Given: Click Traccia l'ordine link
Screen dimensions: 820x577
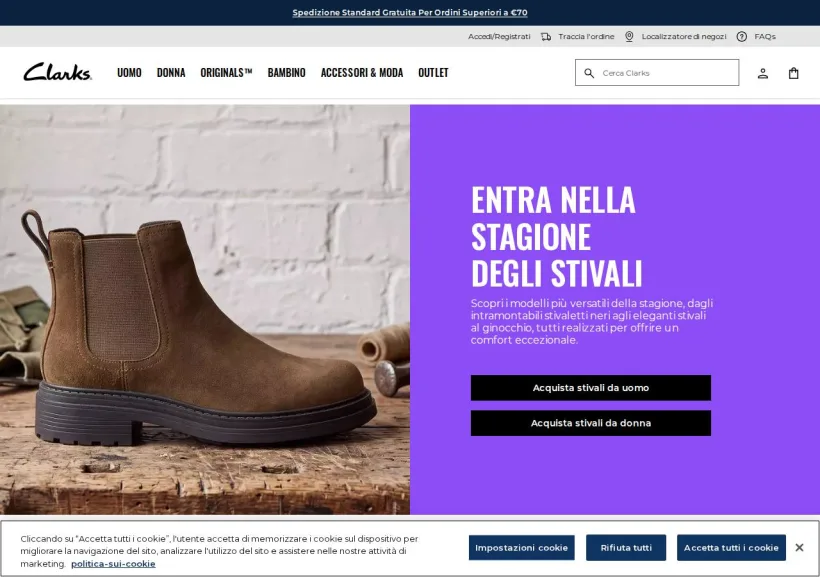Looking at the screenshot, I should (x=586, y=37).
